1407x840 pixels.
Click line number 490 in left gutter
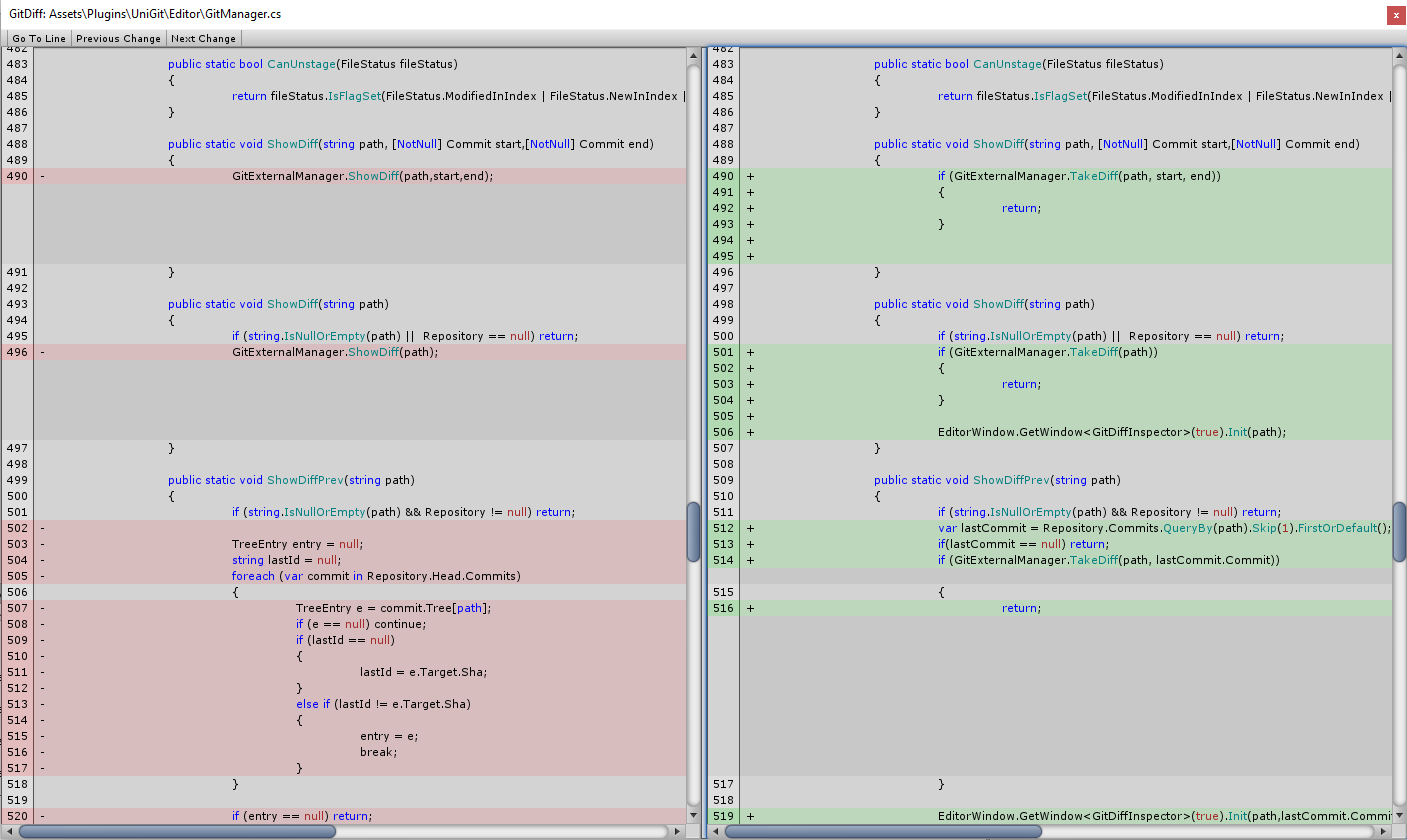(17, 176)
